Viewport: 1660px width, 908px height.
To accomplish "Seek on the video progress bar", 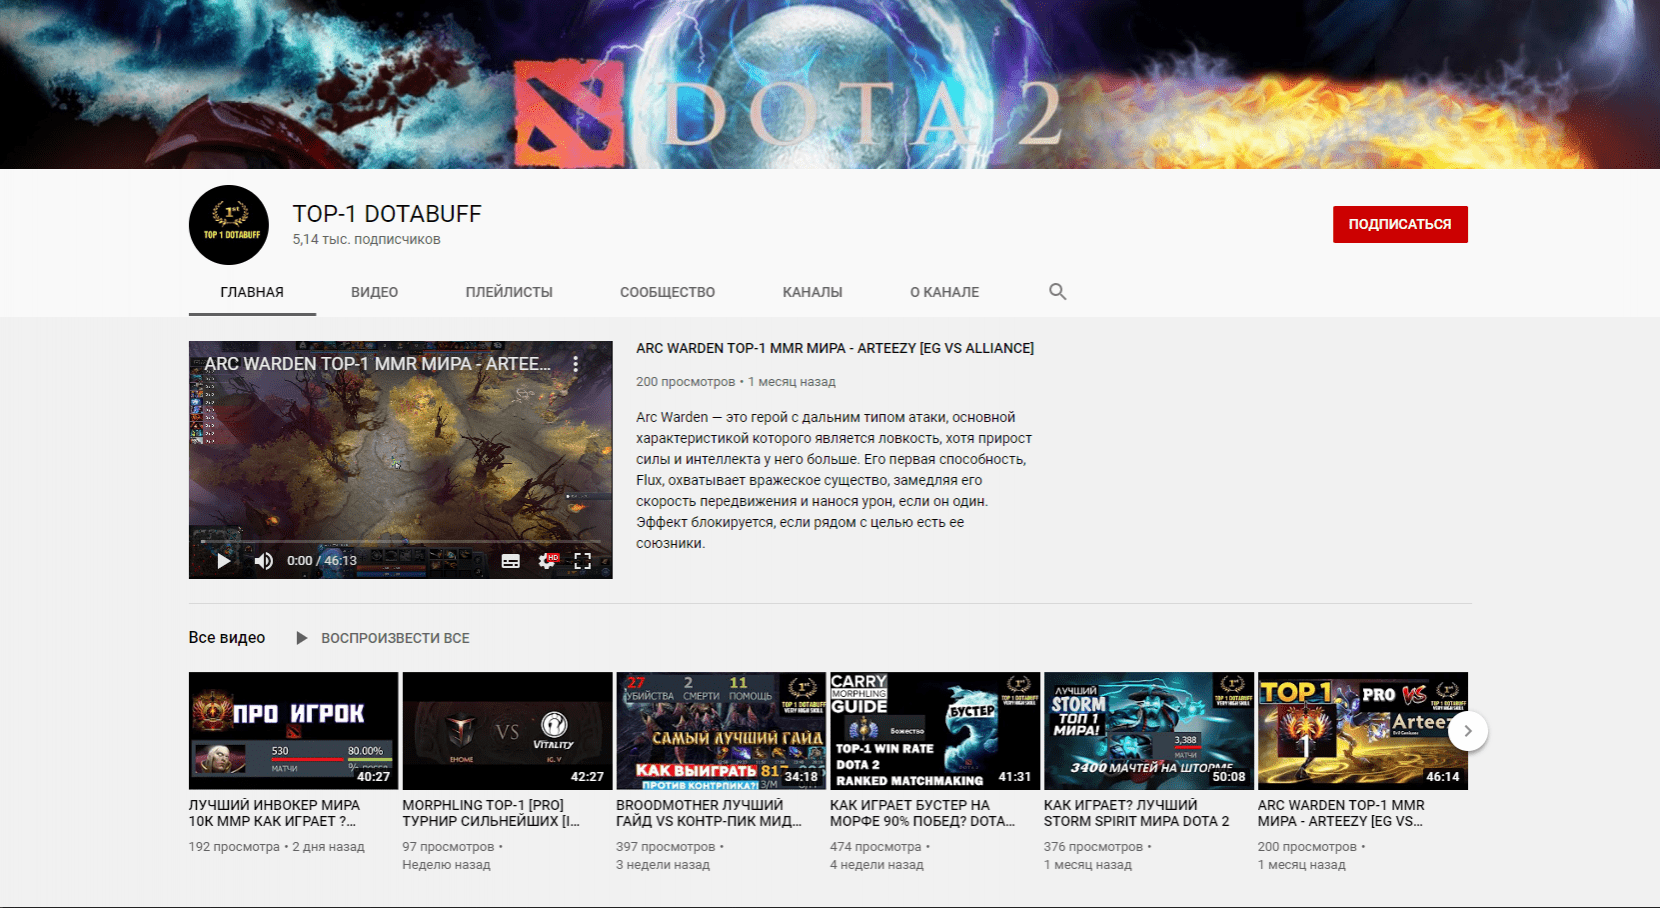I will click(401, 541).
